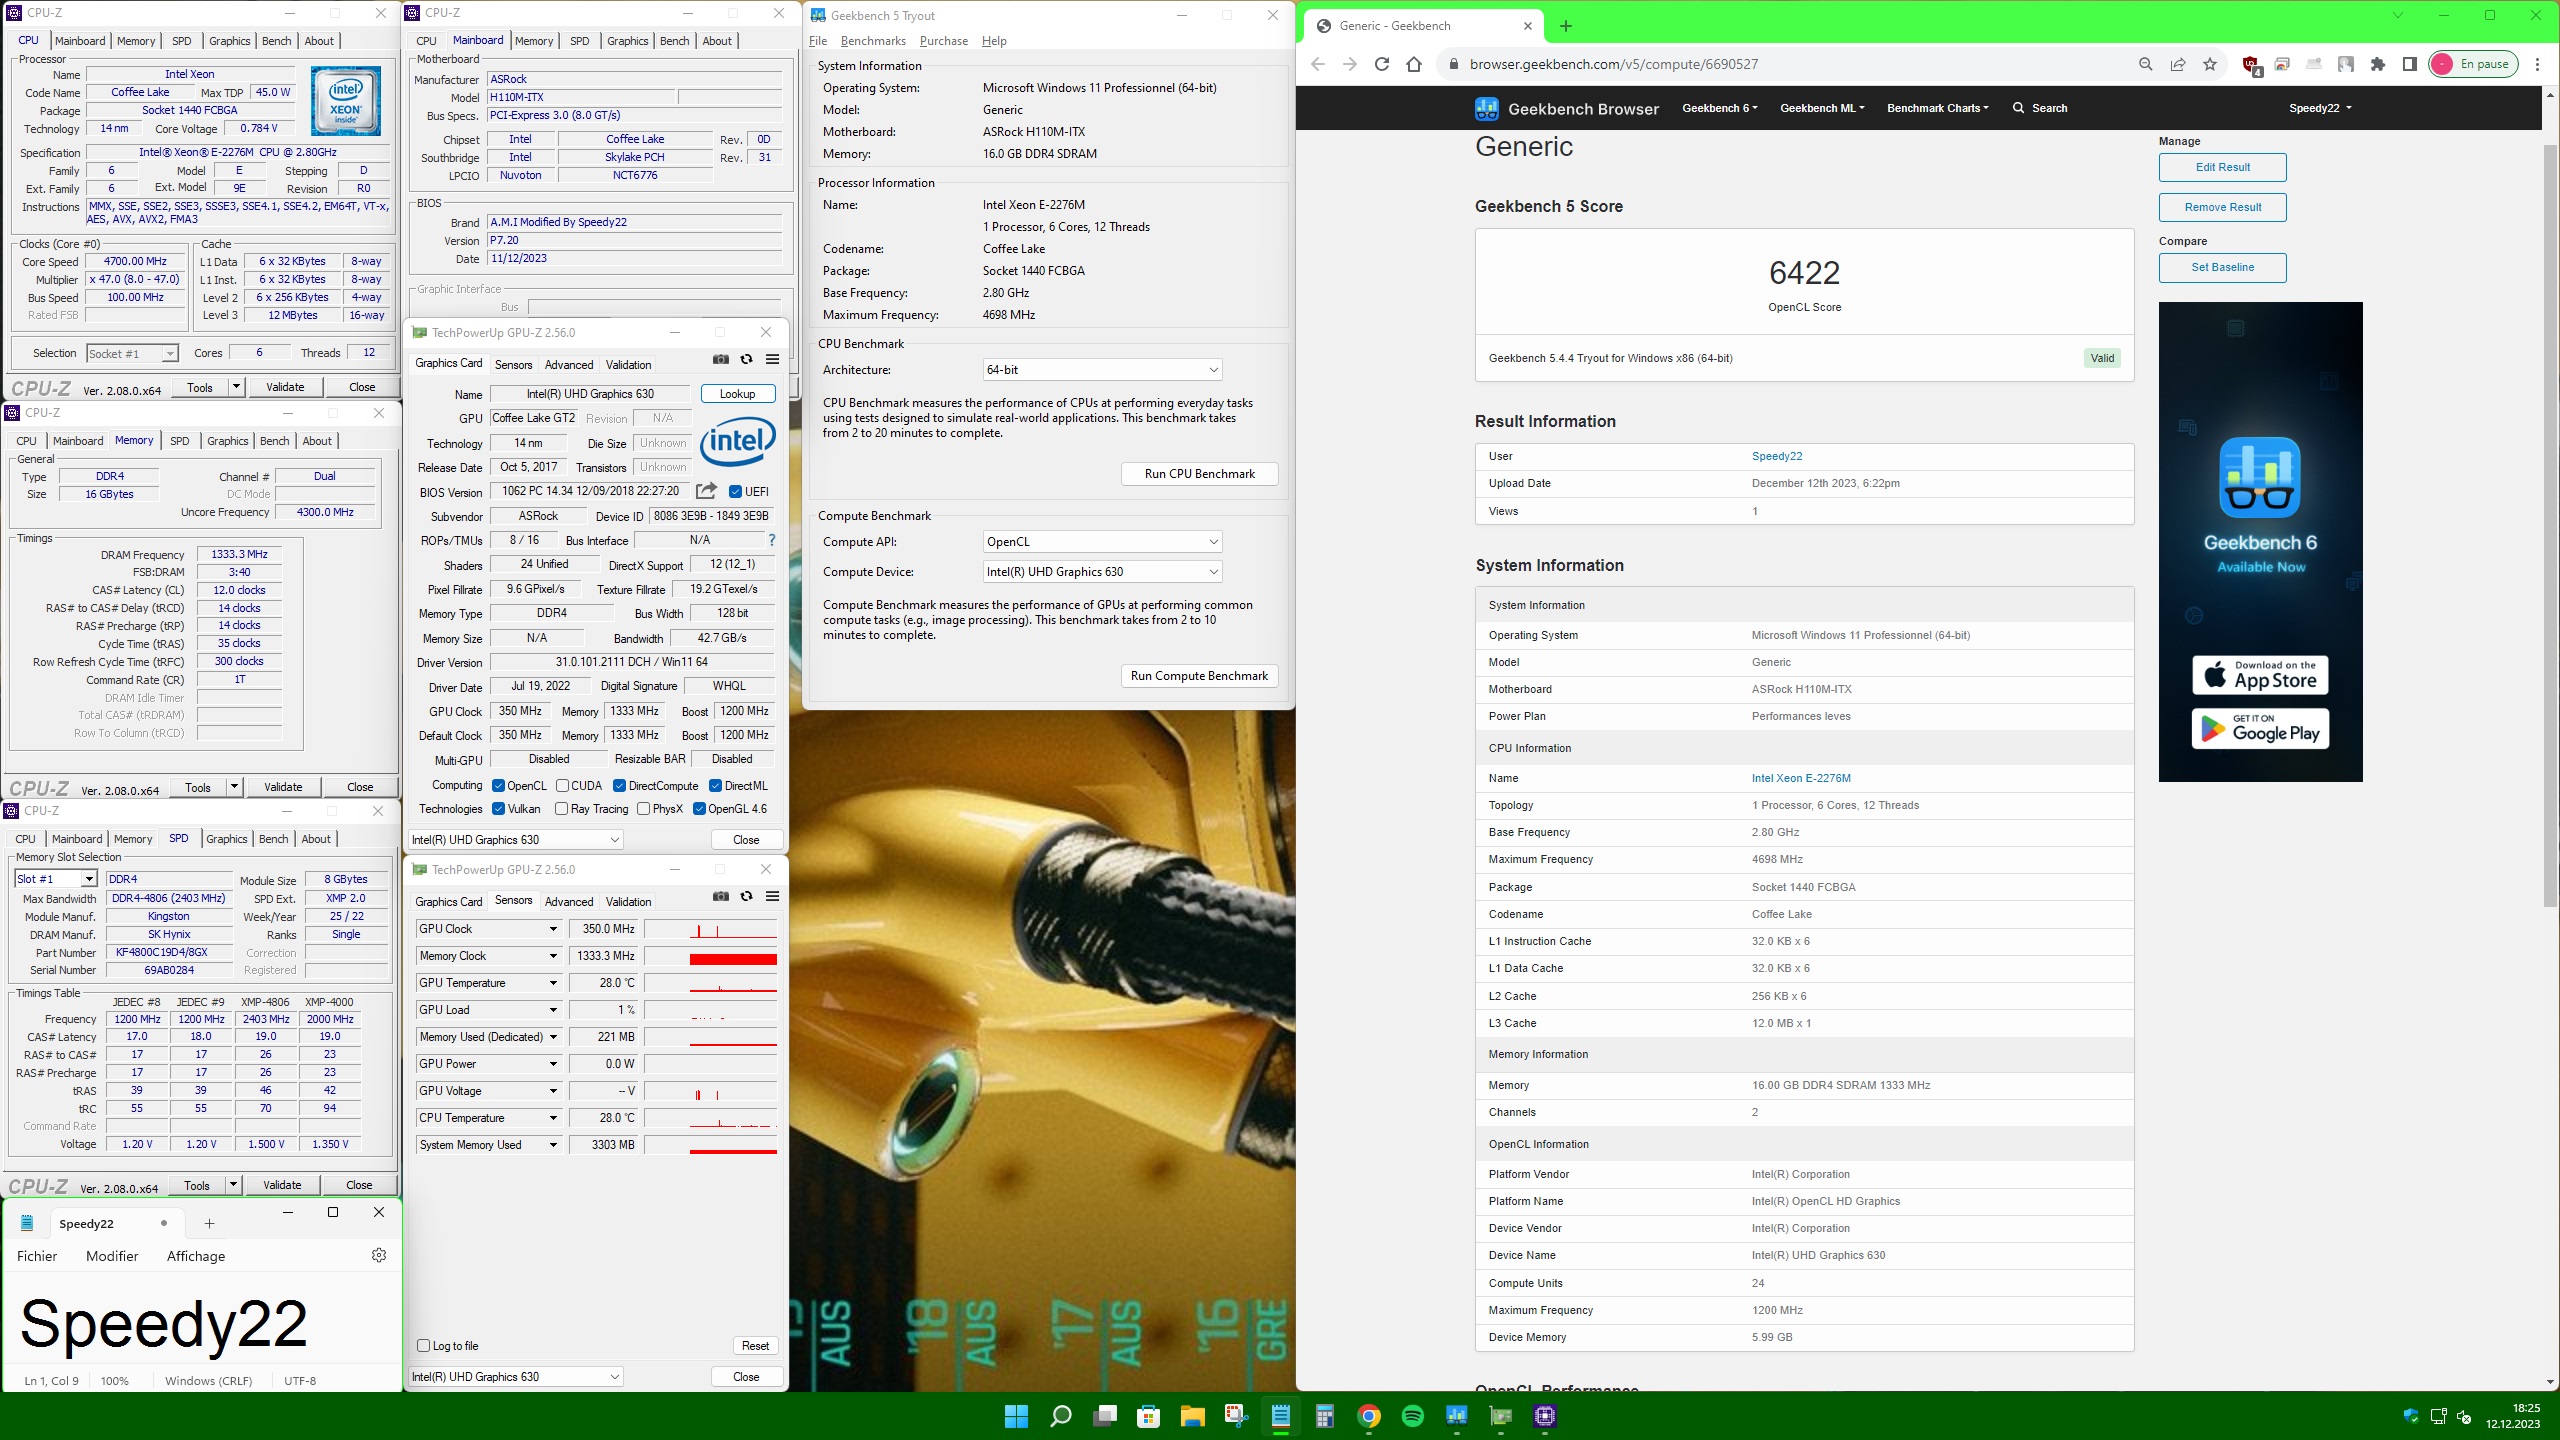The width and height of the screenshot is (2560, 1440).
Task: Add a new Notepad tab with plus icon
Action: tap(209, 1223)
